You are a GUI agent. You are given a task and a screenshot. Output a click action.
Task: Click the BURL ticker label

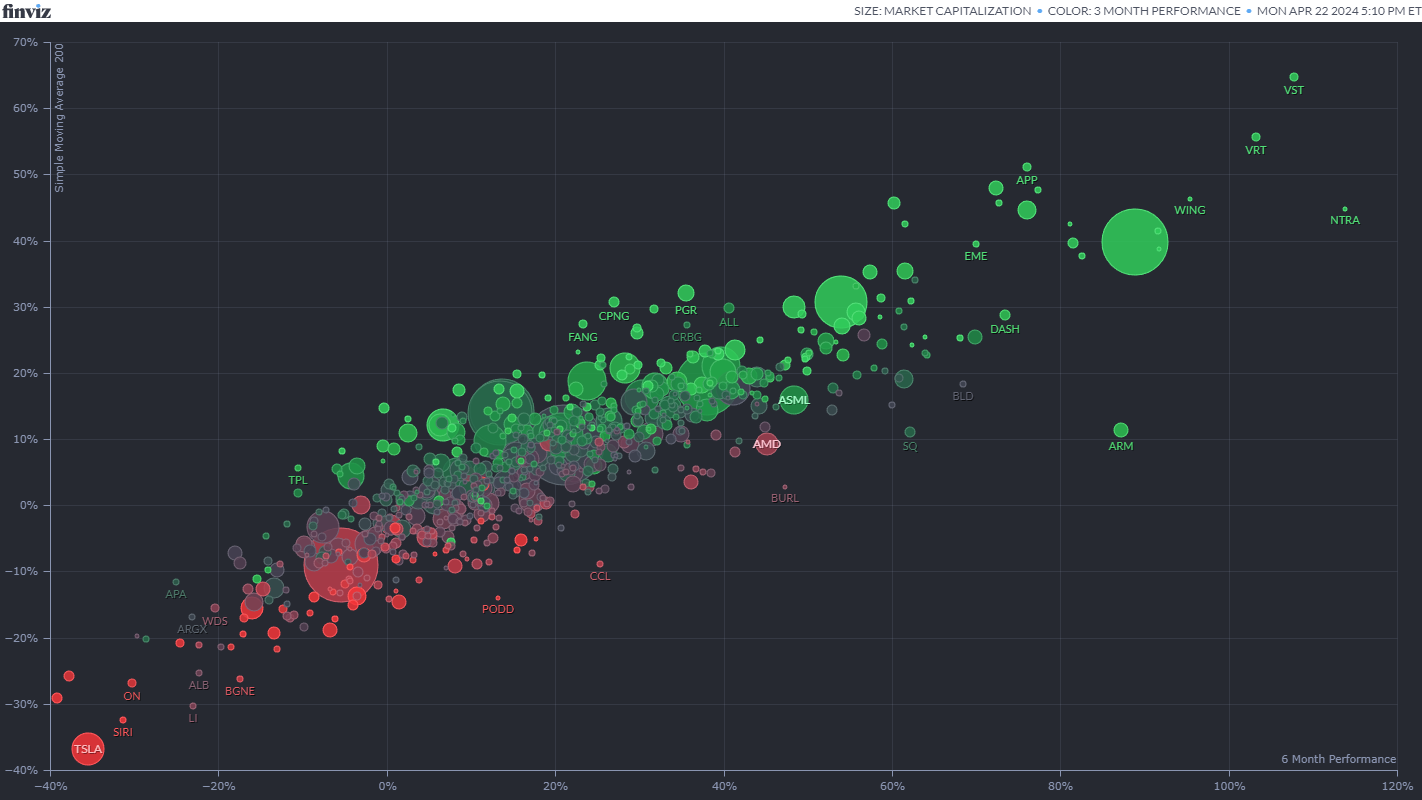click(x=785, y=498)
